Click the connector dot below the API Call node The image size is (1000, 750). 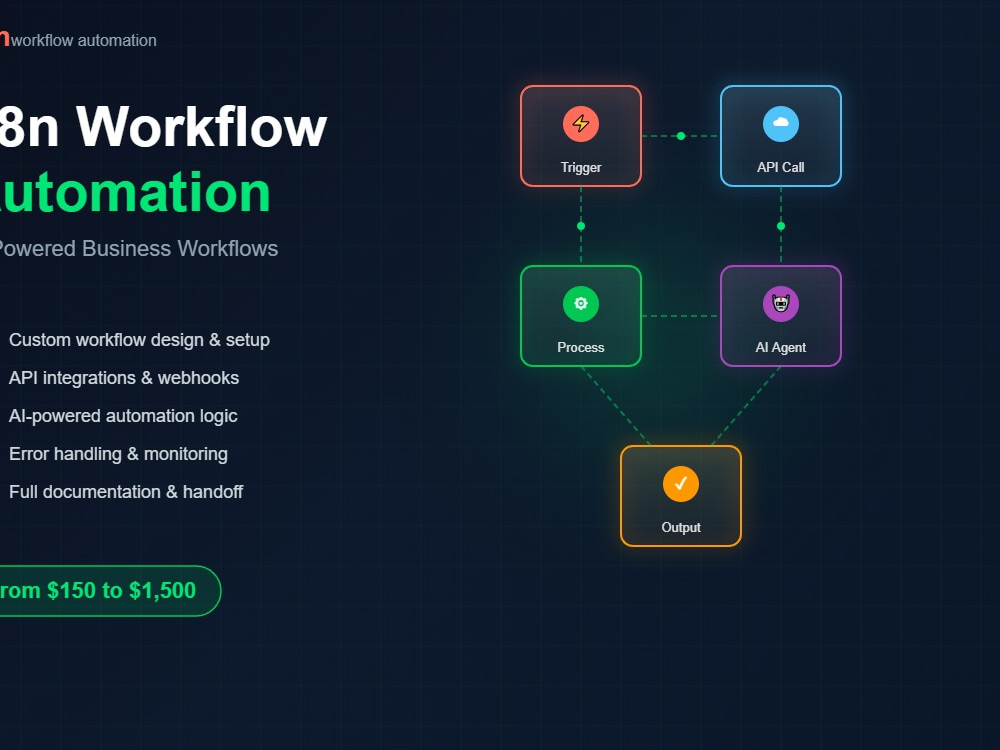[x=781, y=226]
